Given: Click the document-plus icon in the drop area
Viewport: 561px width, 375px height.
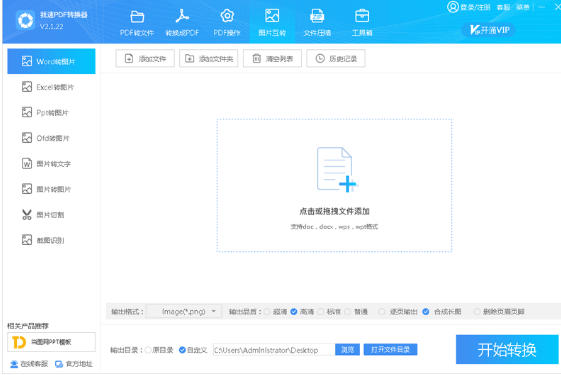Looking at the screenshot, I should pos(336,169).
